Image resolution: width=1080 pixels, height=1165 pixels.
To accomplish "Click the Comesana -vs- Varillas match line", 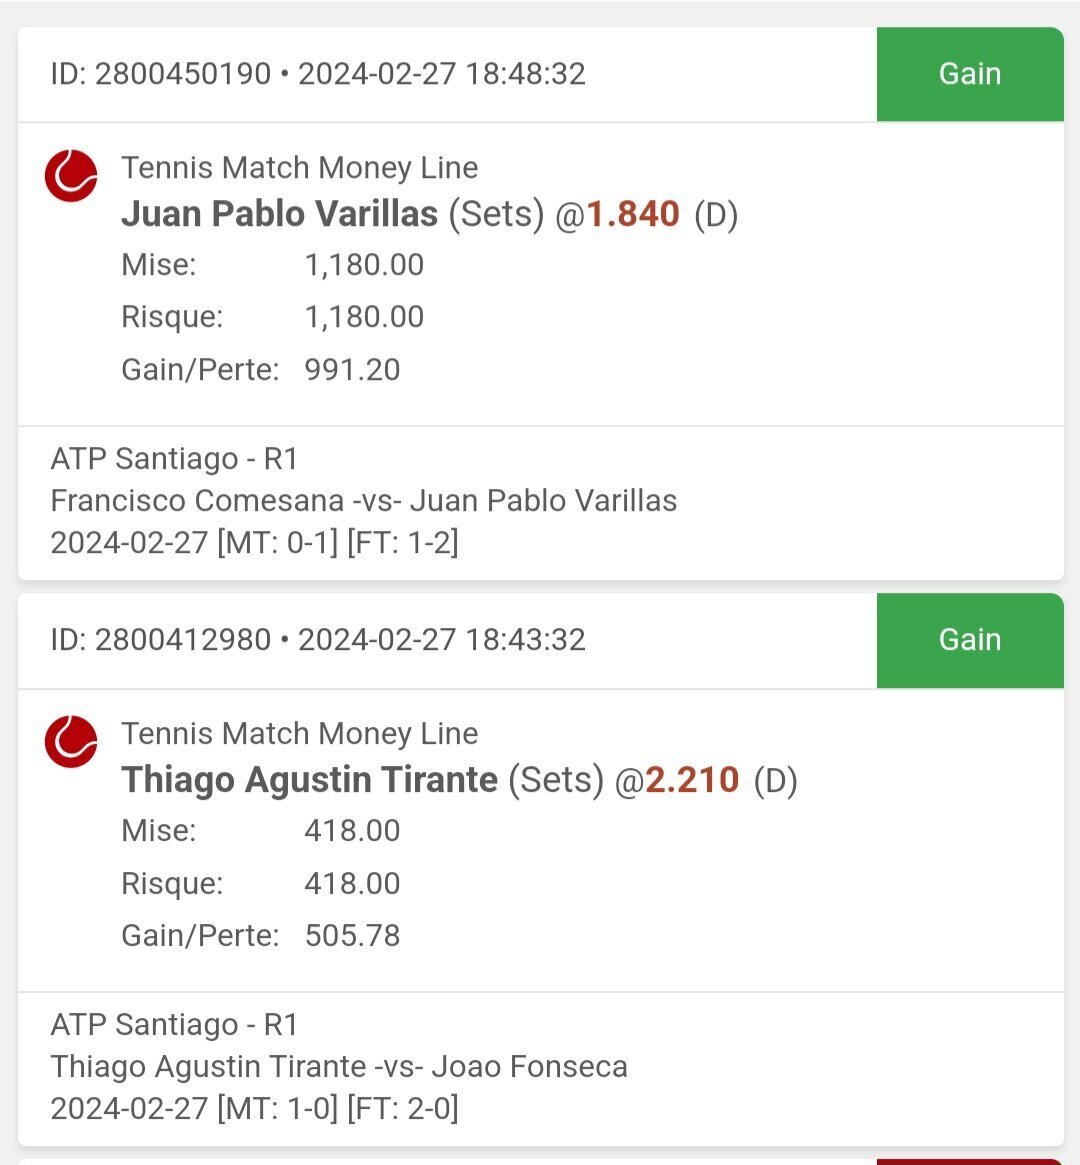I will point(363,501).
